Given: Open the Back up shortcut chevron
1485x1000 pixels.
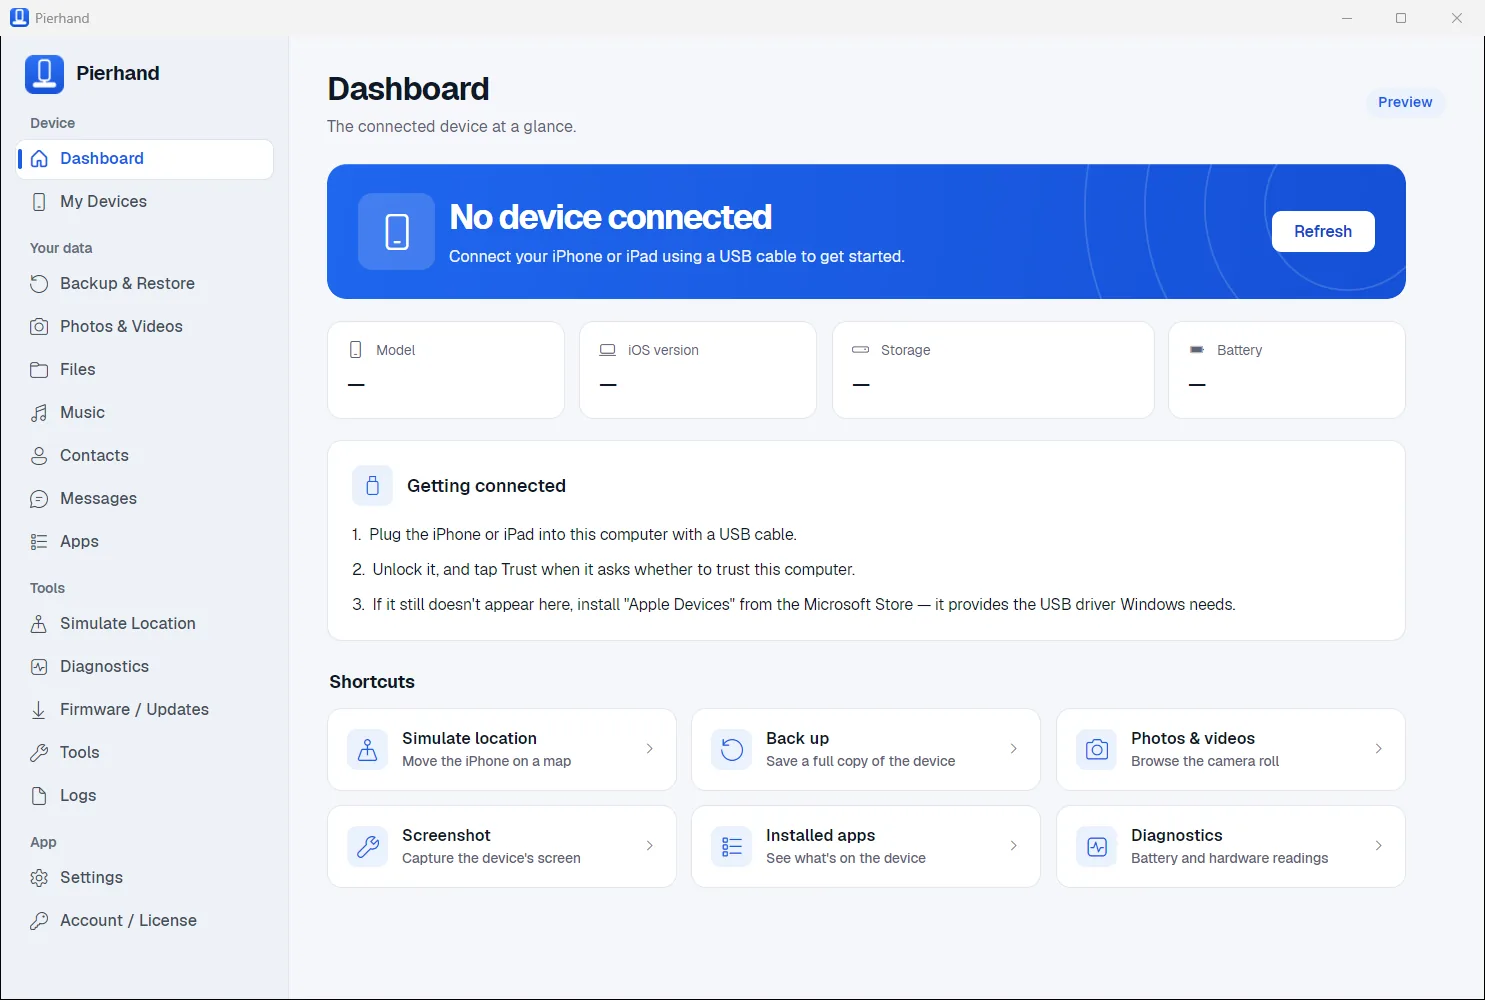Looking at the screenshot, I should click(x=1014, y=749).
